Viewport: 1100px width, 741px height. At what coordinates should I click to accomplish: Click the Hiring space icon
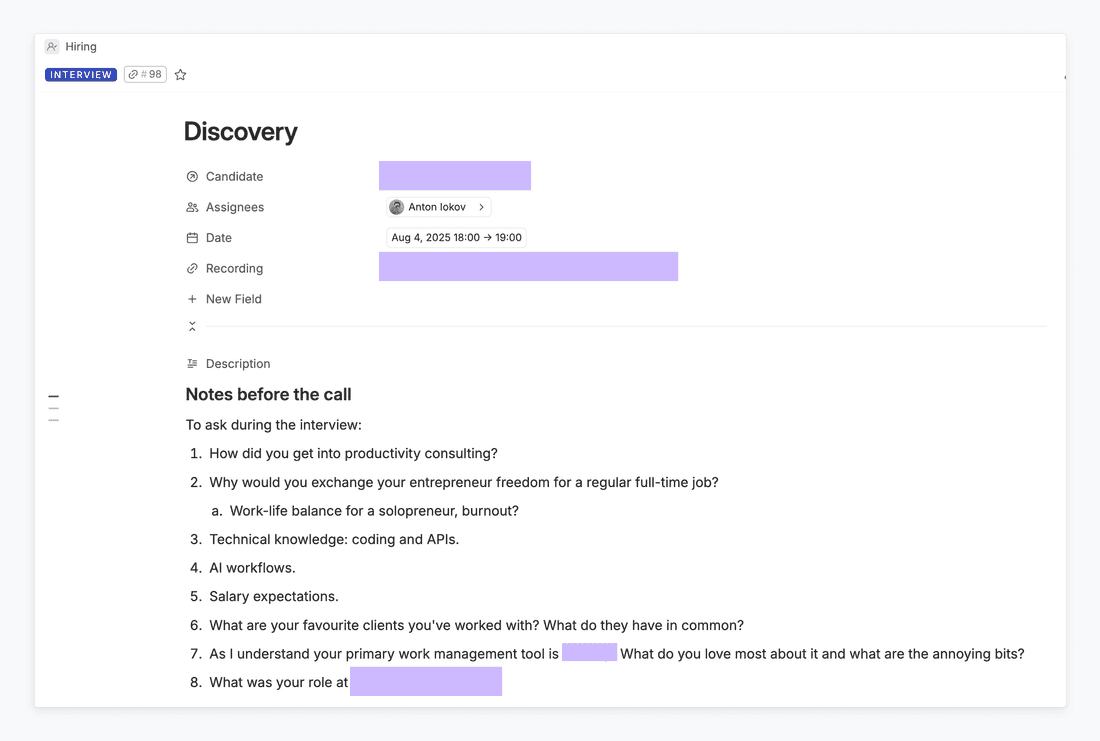point(52,47)
